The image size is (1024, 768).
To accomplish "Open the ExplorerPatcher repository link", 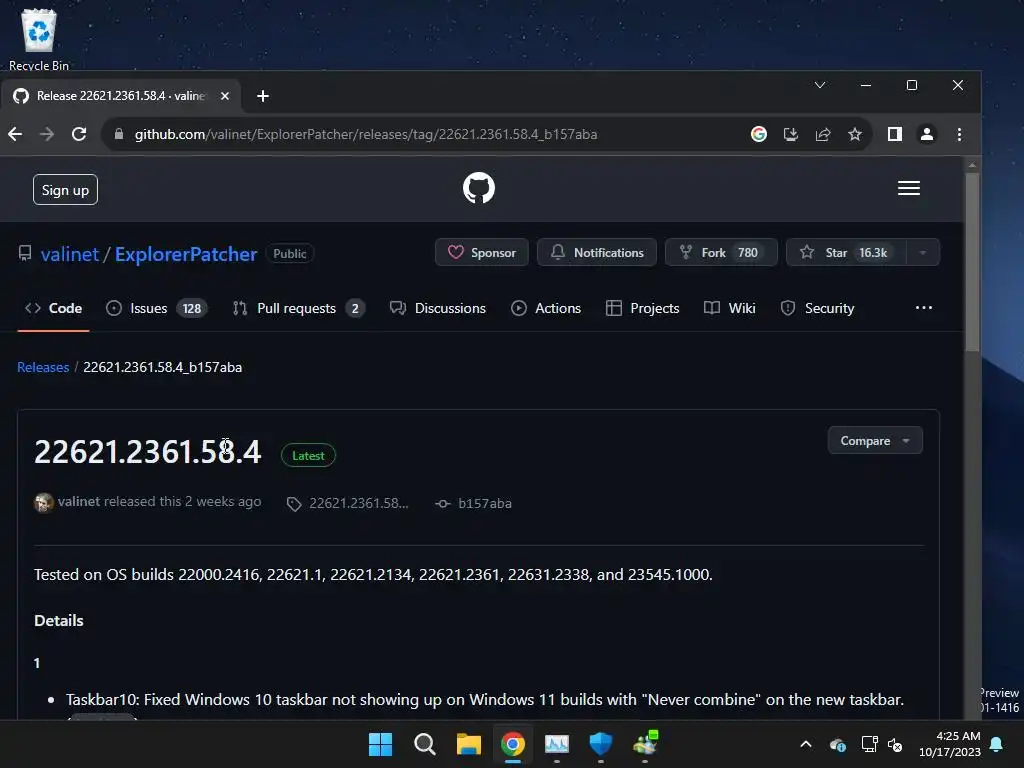I will pos(186,253).
